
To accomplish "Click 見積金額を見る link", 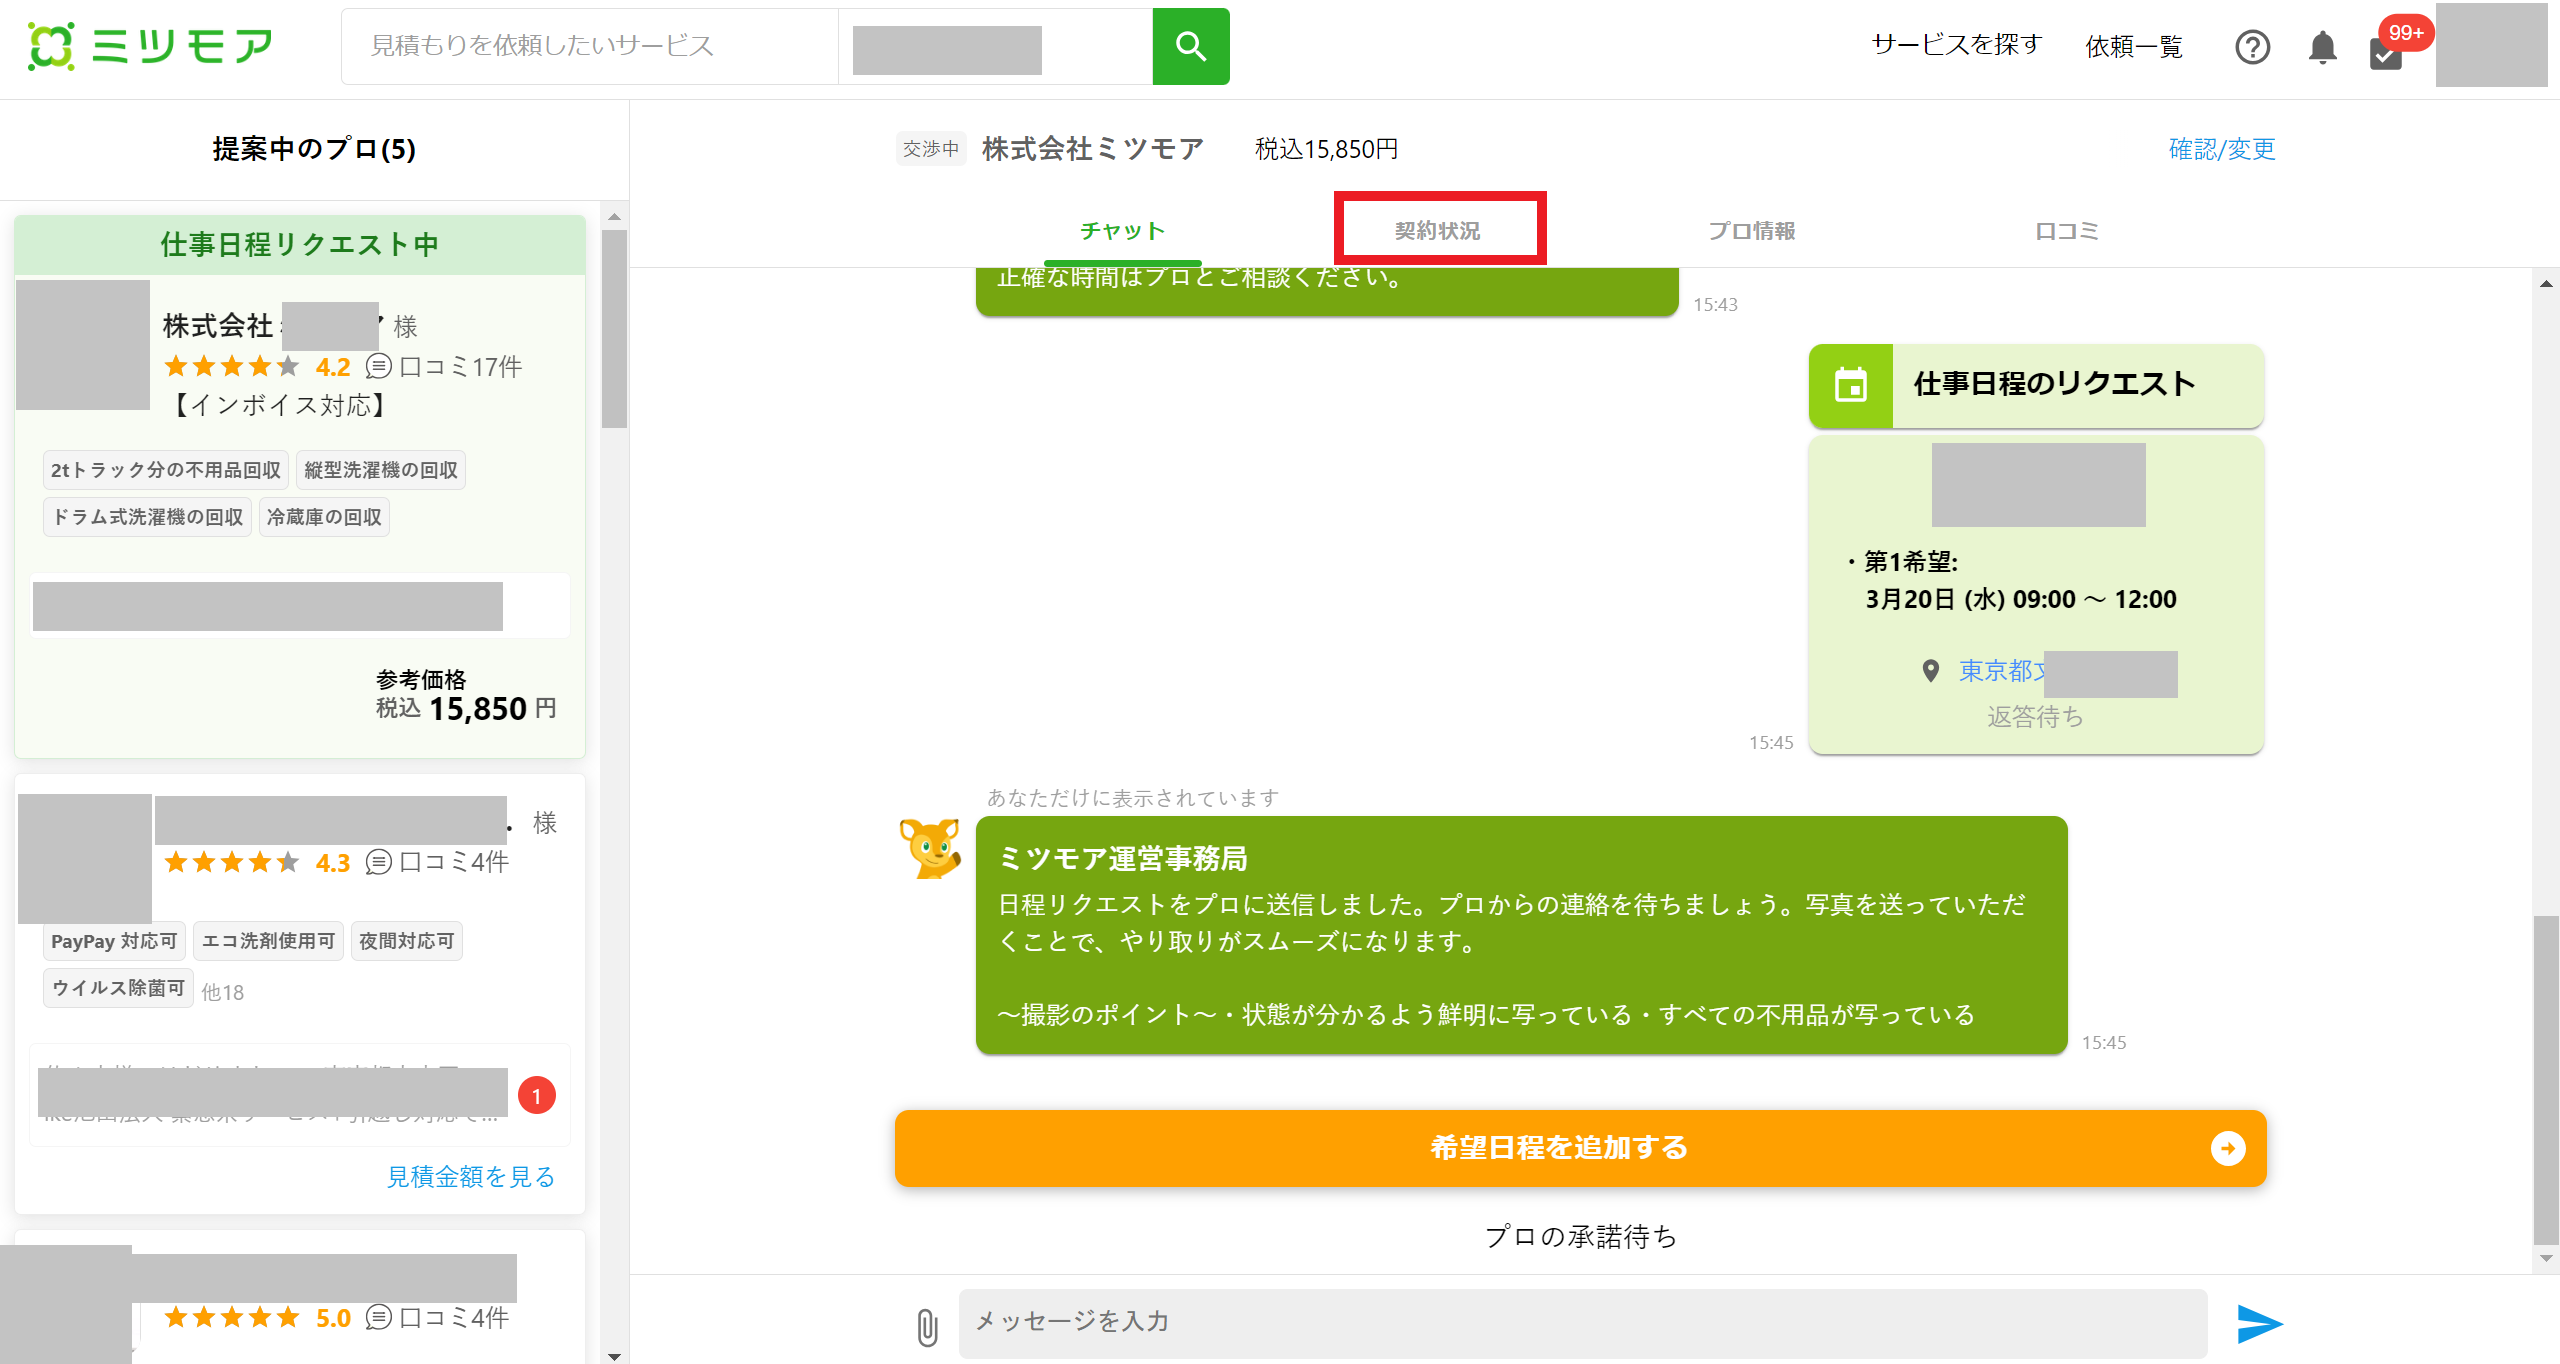I will tap(470, 1177).
